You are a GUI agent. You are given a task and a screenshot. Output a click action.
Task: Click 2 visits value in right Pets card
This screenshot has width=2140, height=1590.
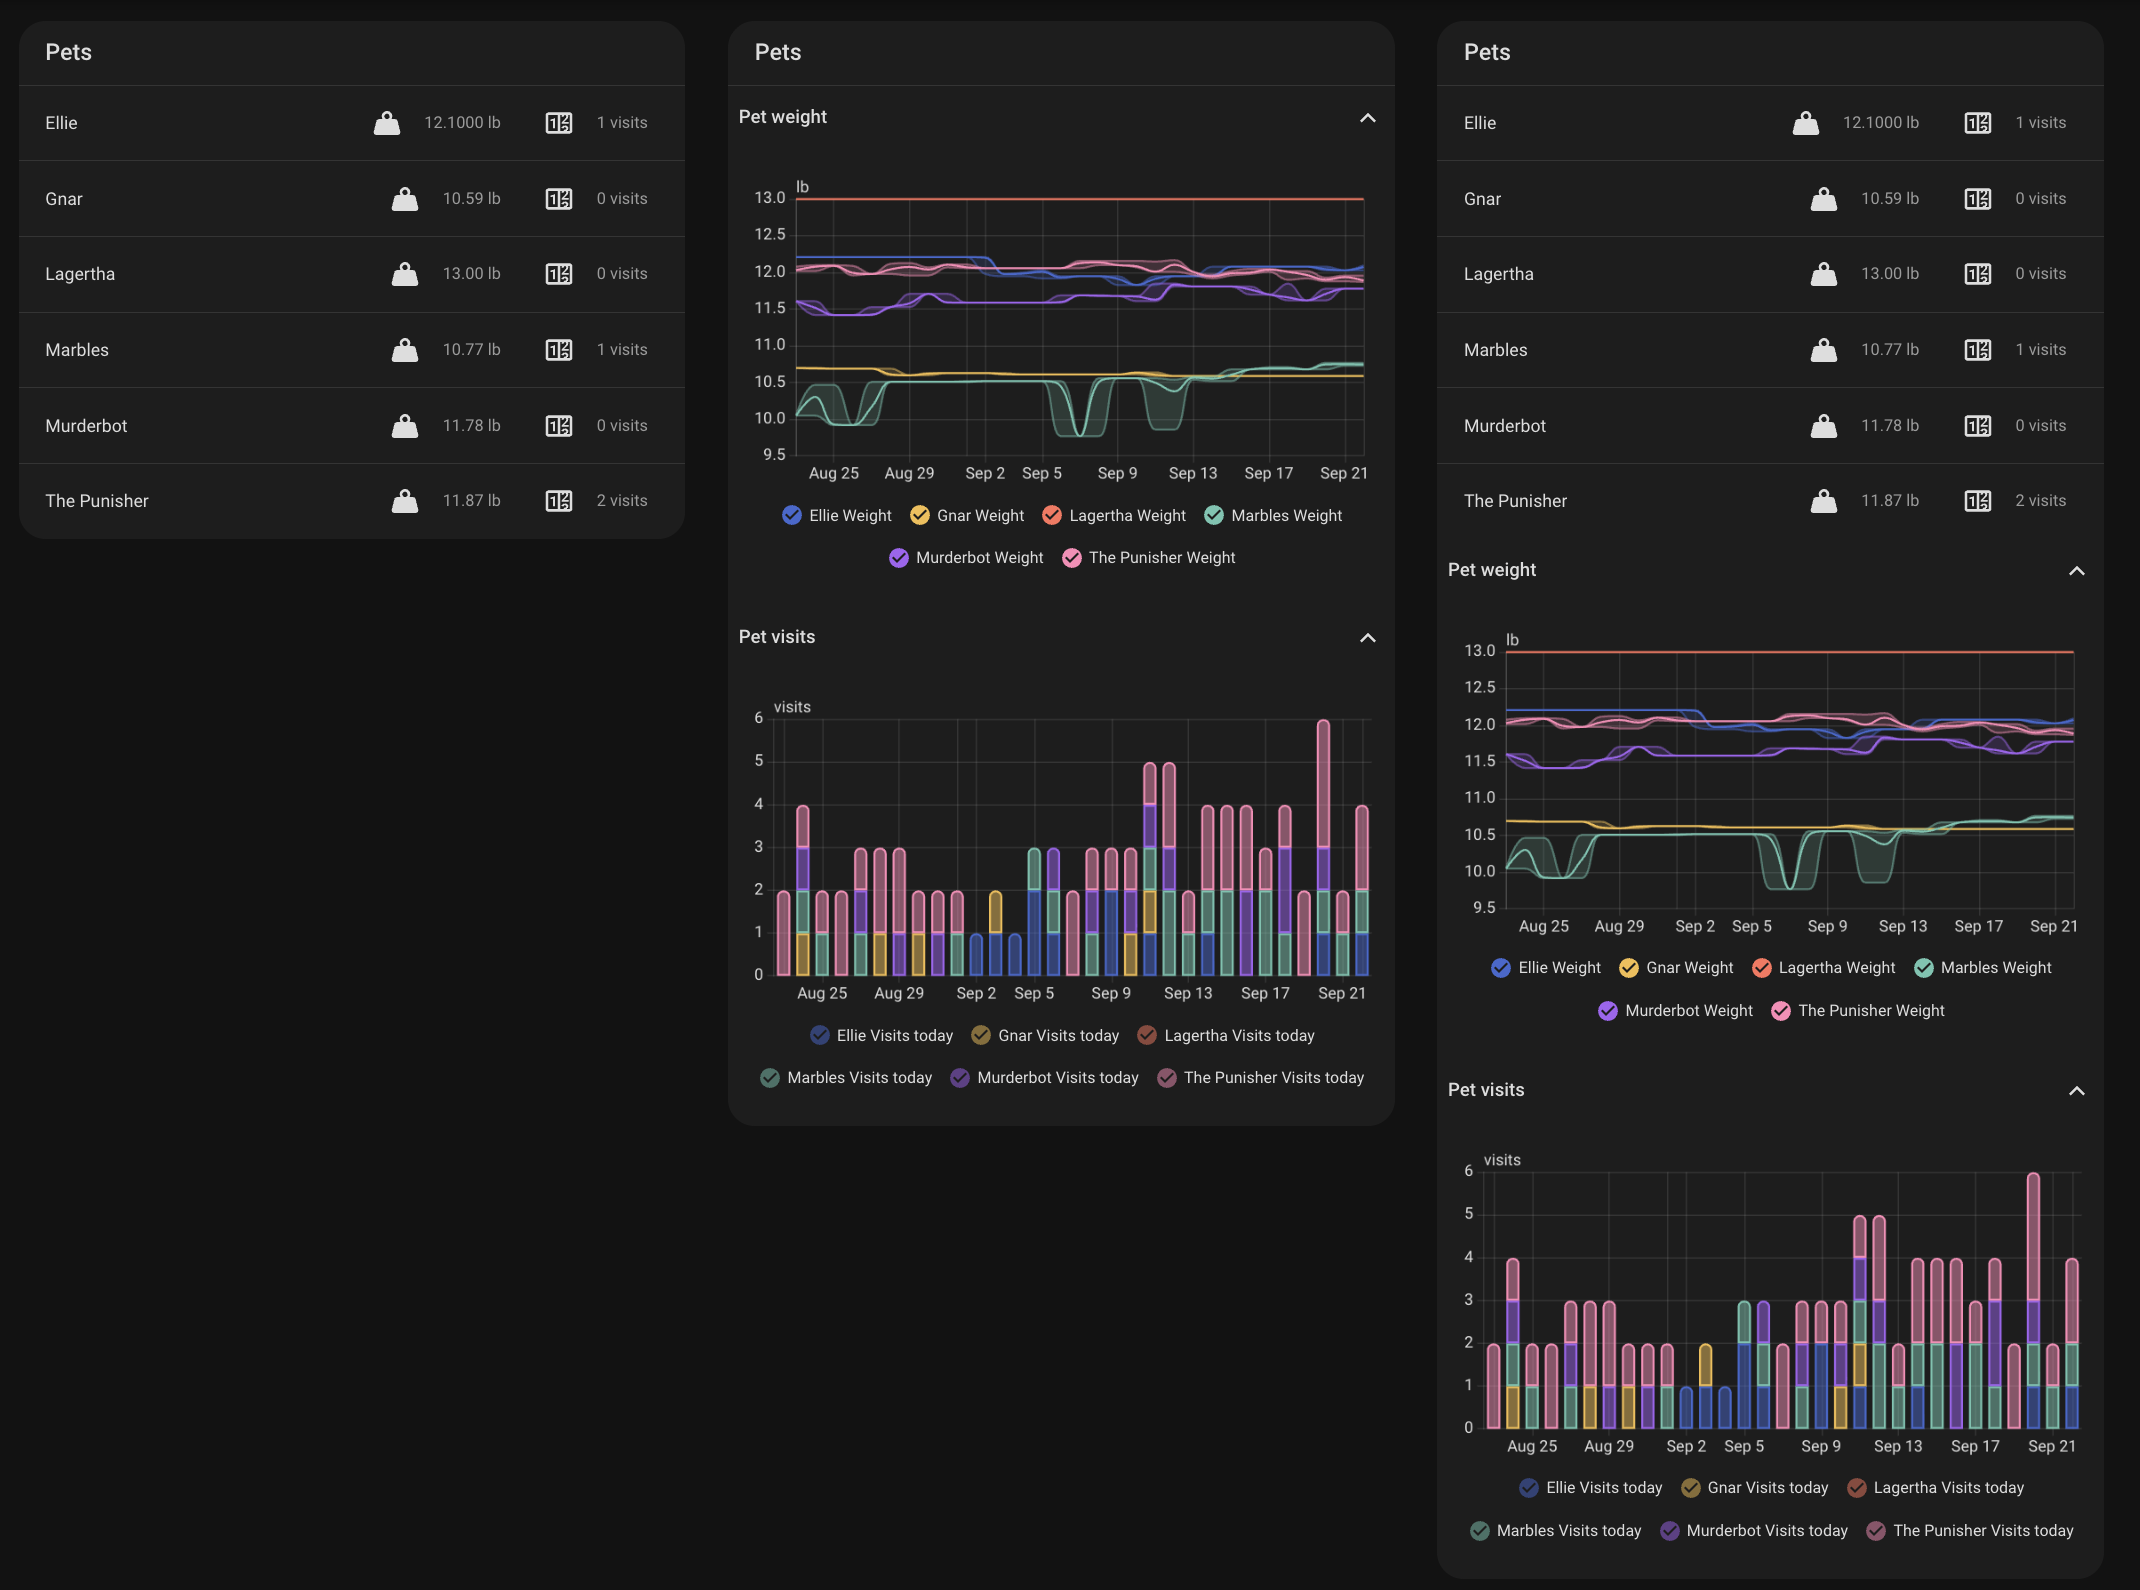2040,501
